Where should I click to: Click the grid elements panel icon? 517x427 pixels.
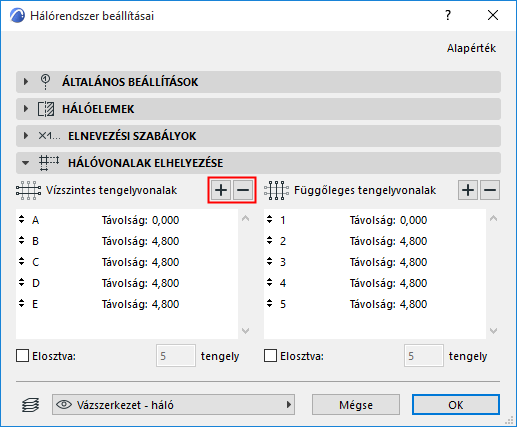46,109
